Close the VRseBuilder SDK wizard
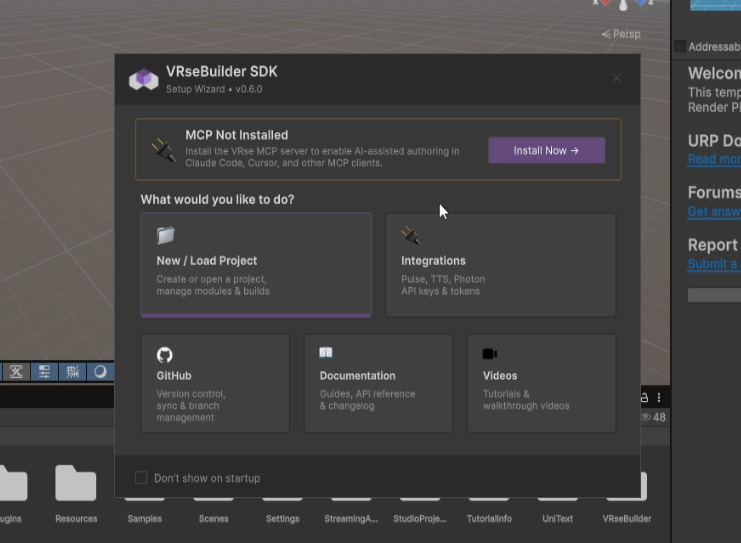Viewport: 741px width, 543px height. pyautogui.click(x=616, y=78)
